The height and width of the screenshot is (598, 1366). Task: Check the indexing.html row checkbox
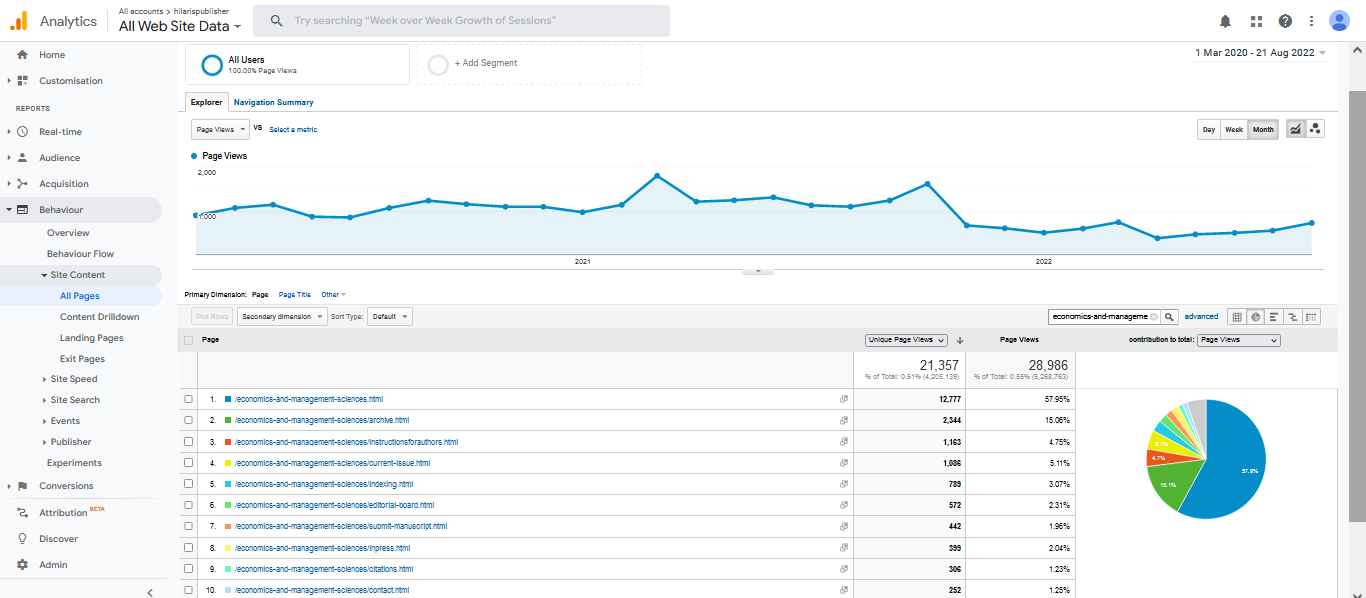point(188,484)
